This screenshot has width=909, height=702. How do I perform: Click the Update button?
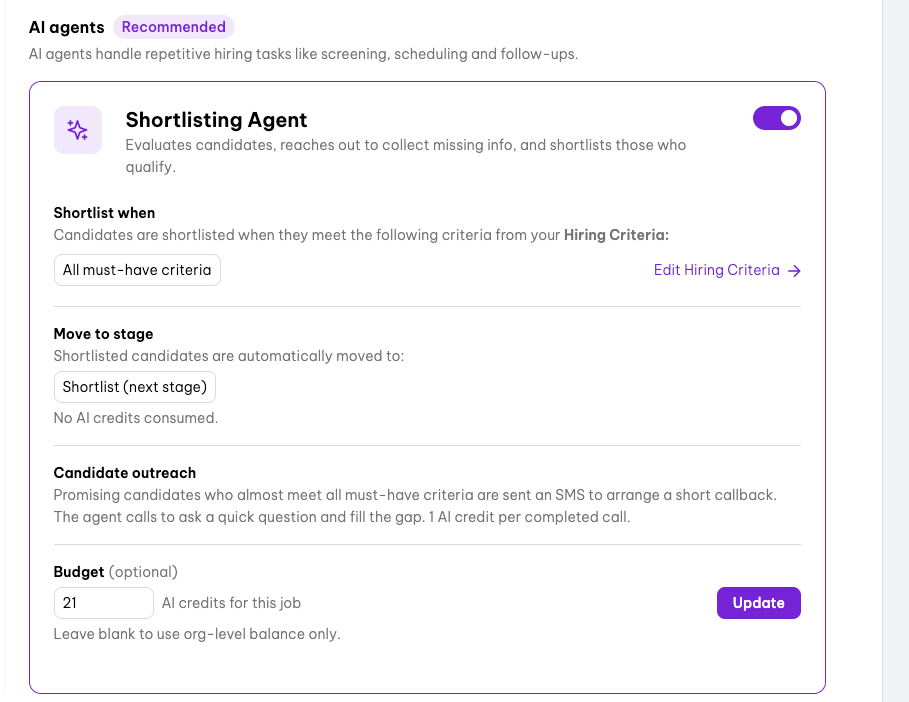(759, 603)
